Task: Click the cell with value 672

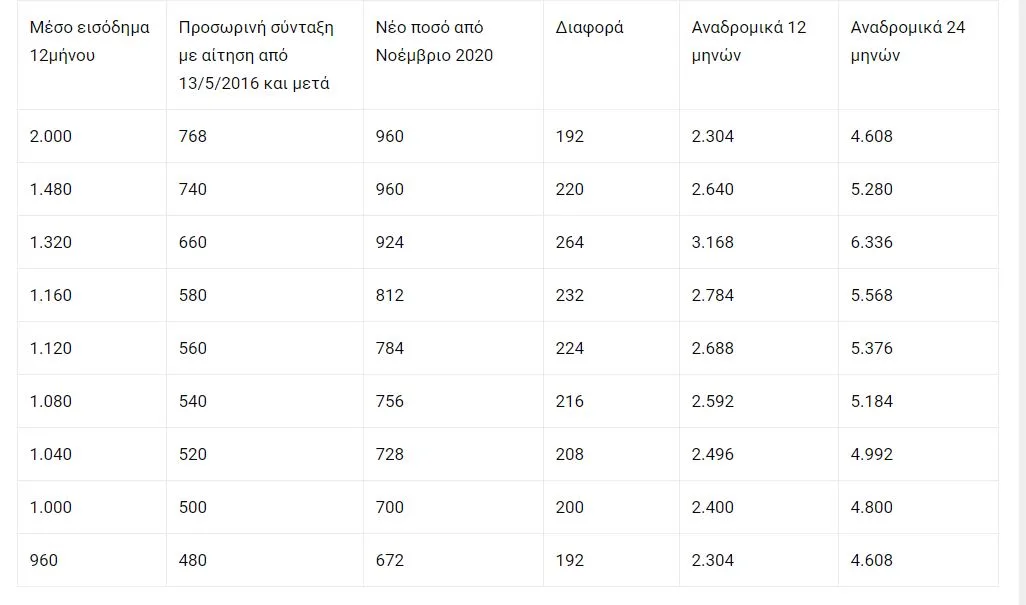Action: 390,560
